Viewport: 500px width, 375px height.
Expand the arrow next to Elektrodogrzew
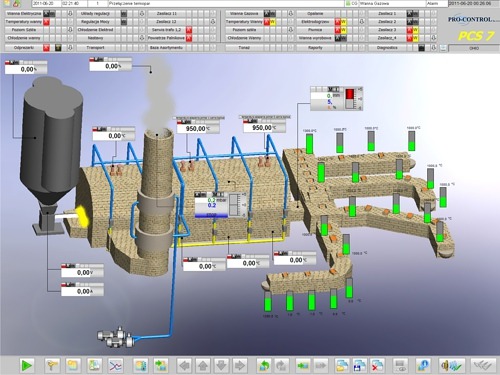tap(362, 22)
